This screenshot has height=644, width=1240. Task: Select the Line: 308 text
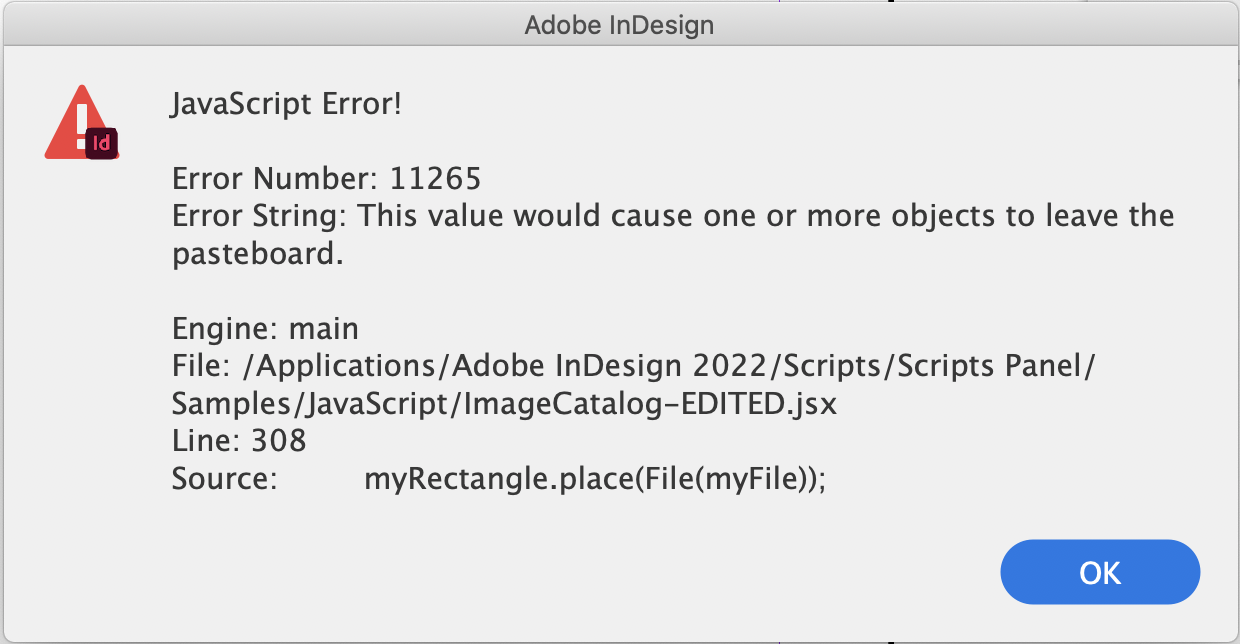click(239, 440)
